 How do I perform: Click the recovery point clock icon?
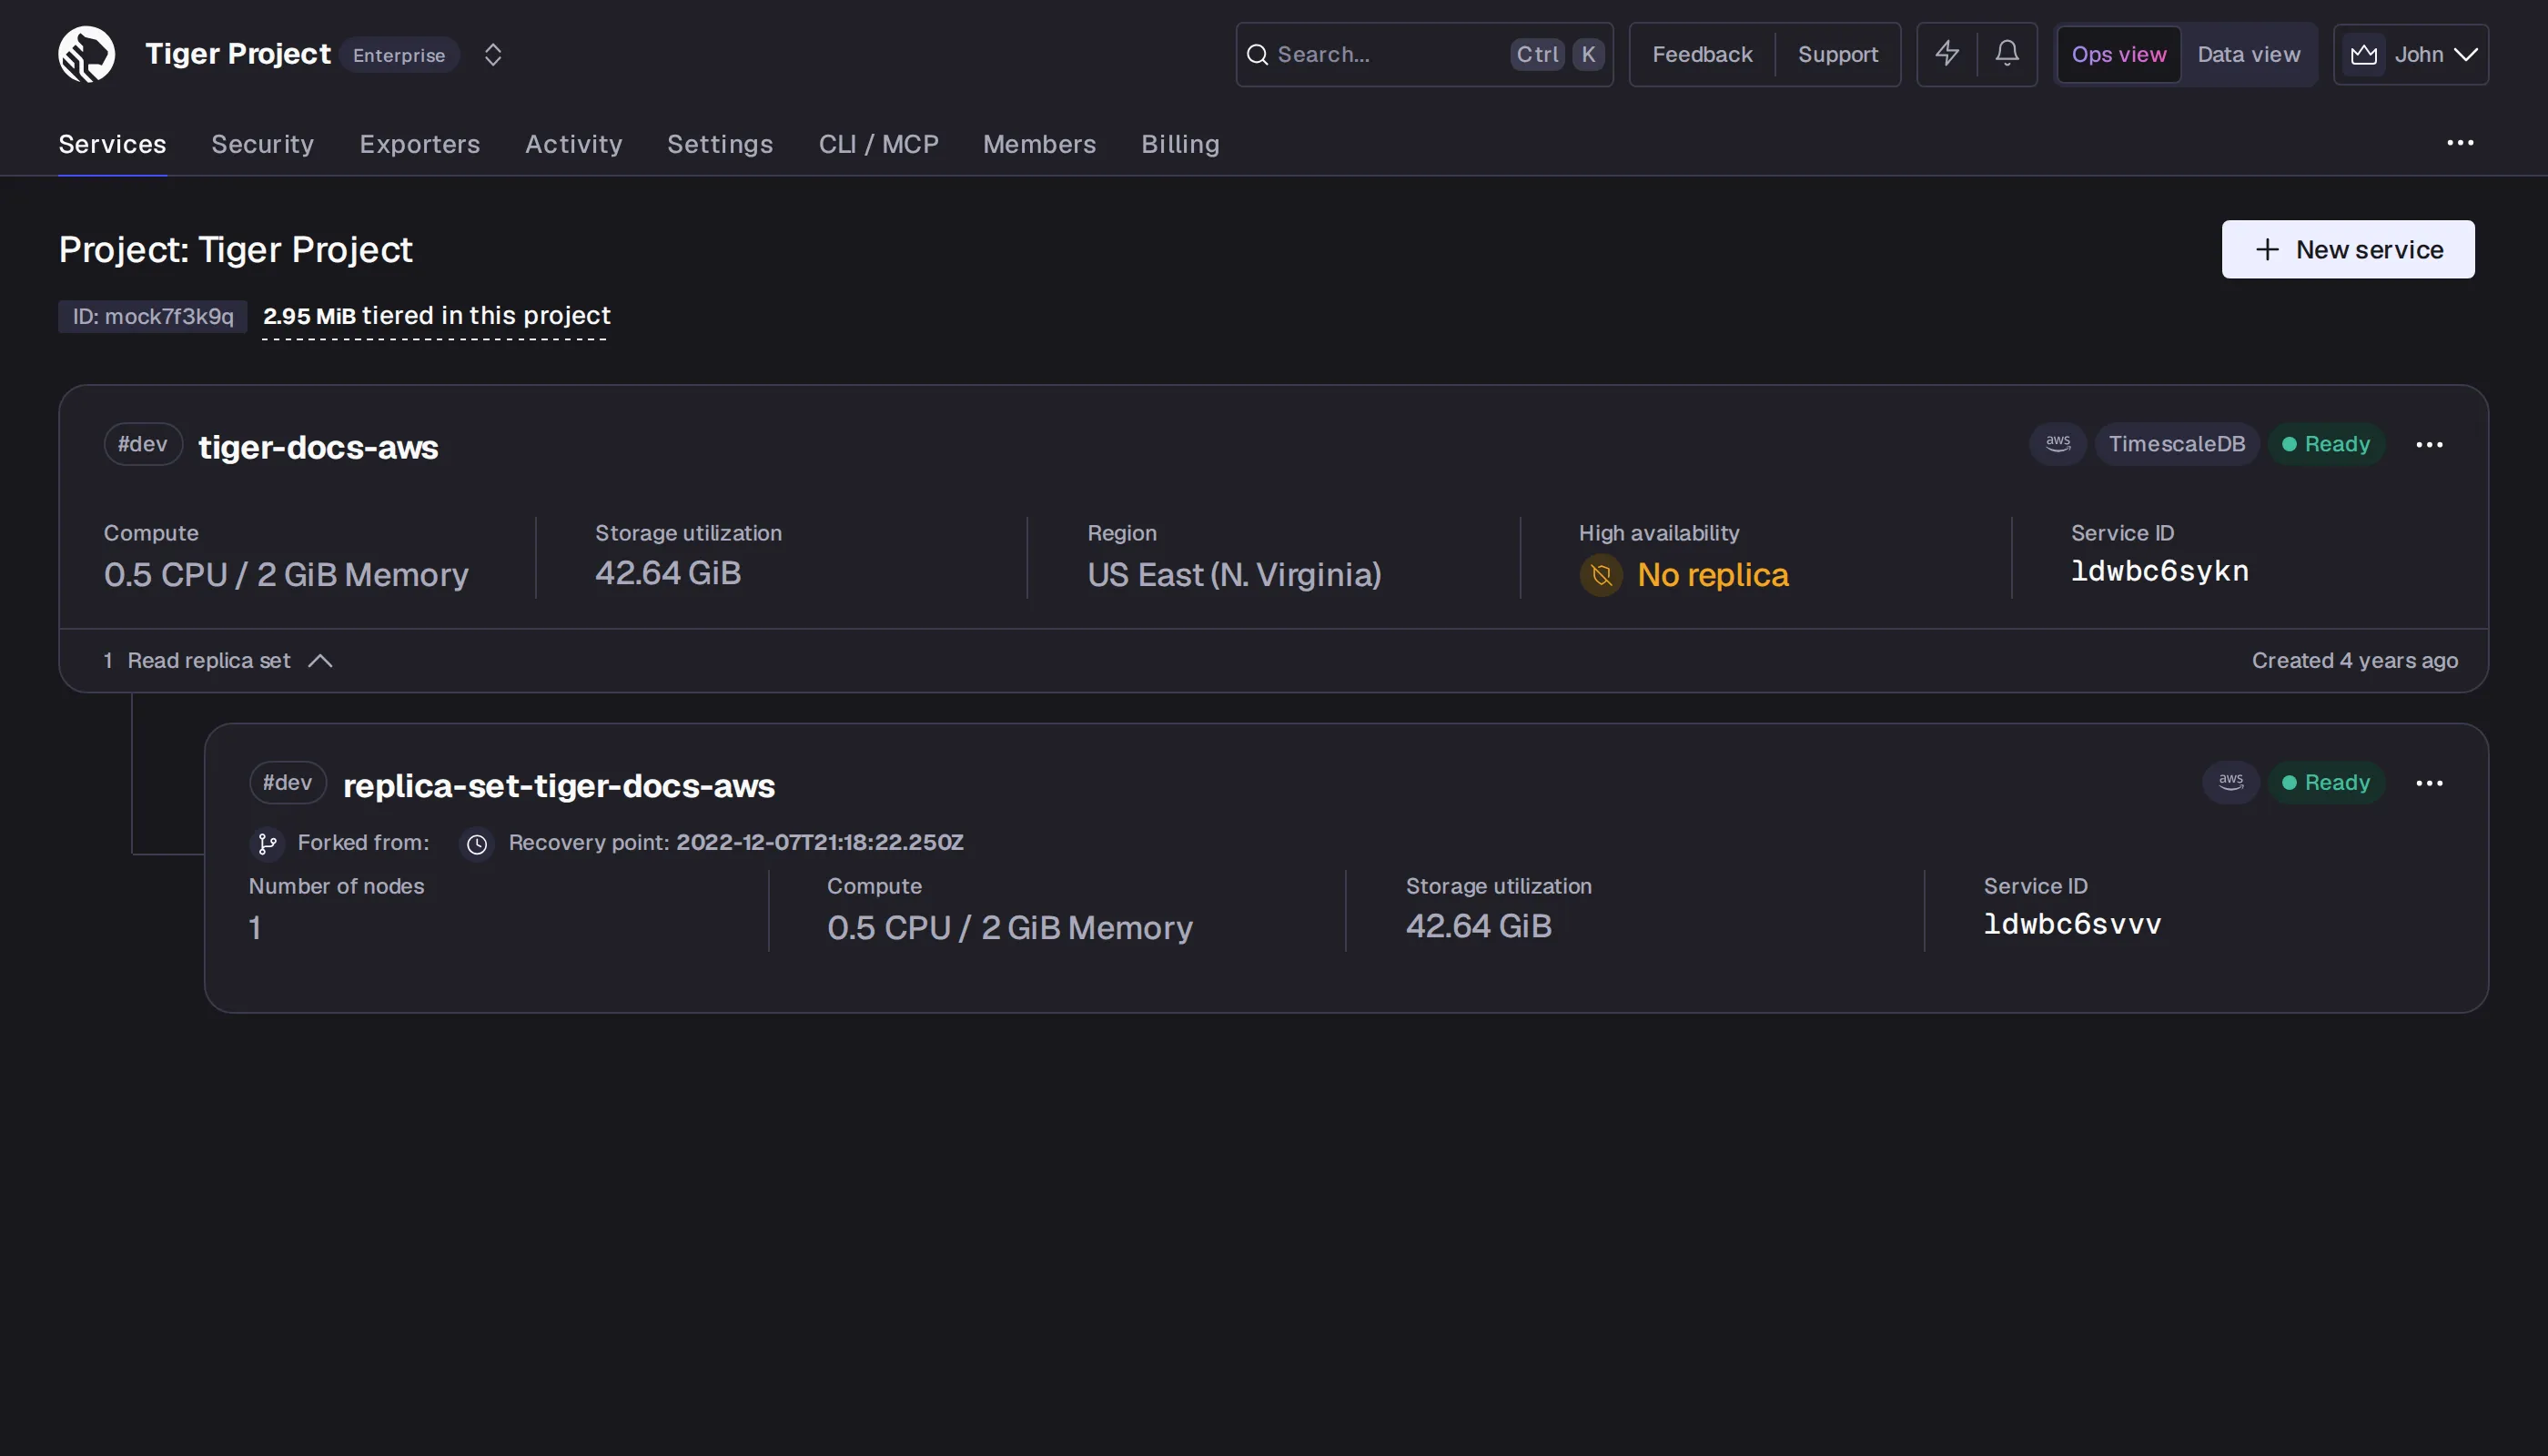476,844
